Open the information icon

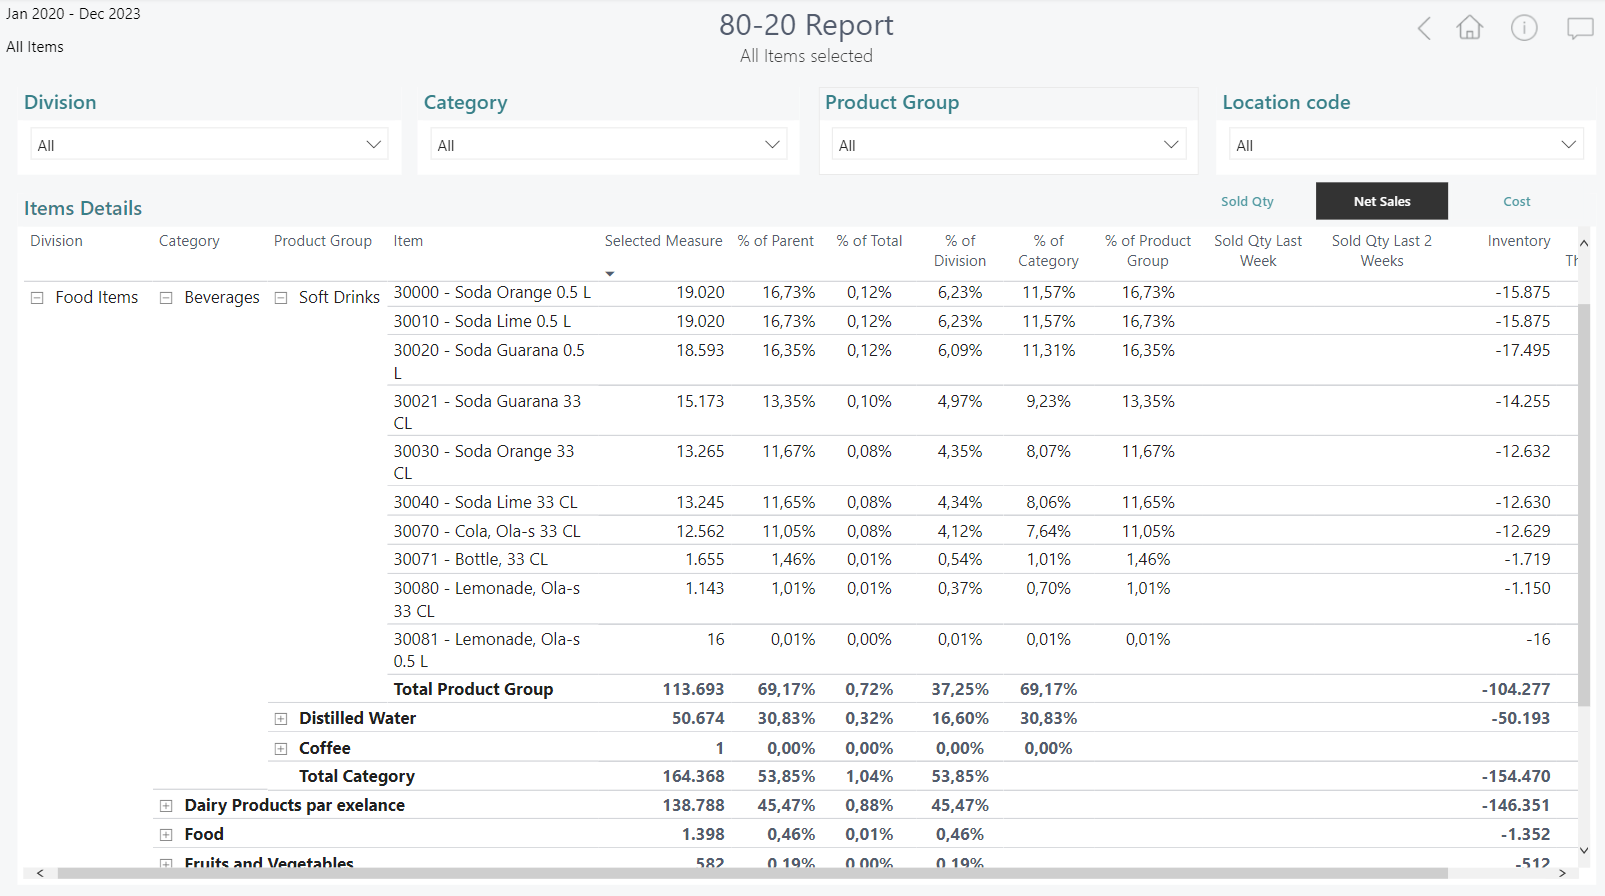pos(1523,28)
